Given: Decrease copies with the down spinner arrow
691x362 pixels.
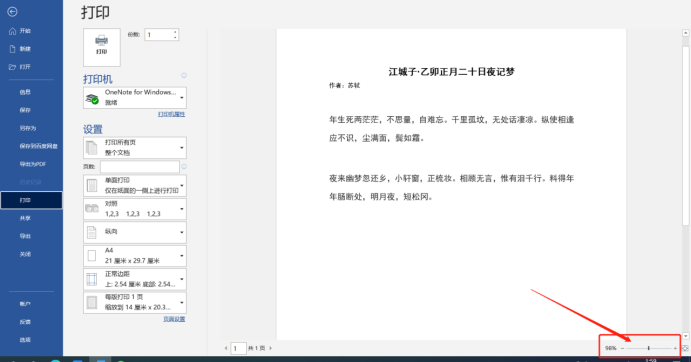Looking at the screenshot, I should [x=175, y=38].
